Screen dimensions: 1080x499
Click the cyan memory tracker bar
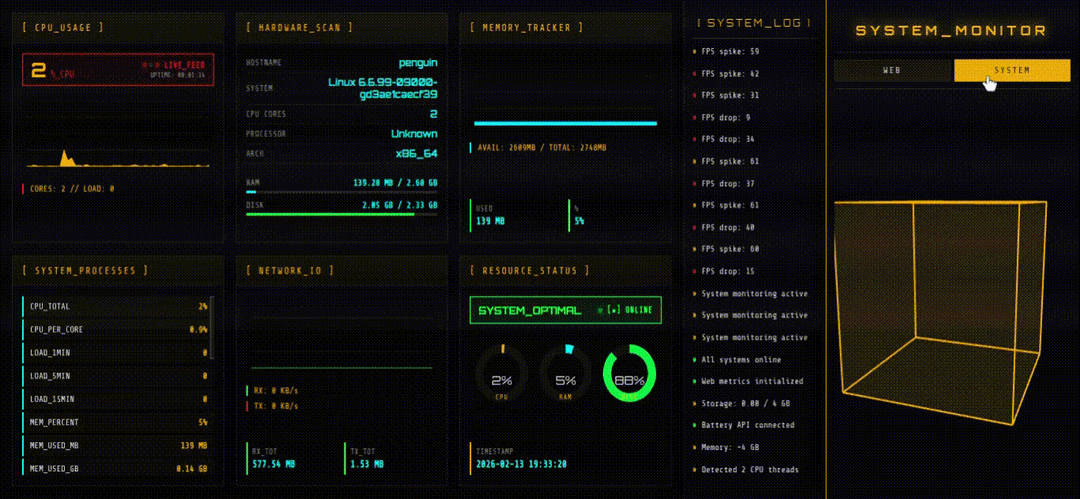tap(565, 123)
